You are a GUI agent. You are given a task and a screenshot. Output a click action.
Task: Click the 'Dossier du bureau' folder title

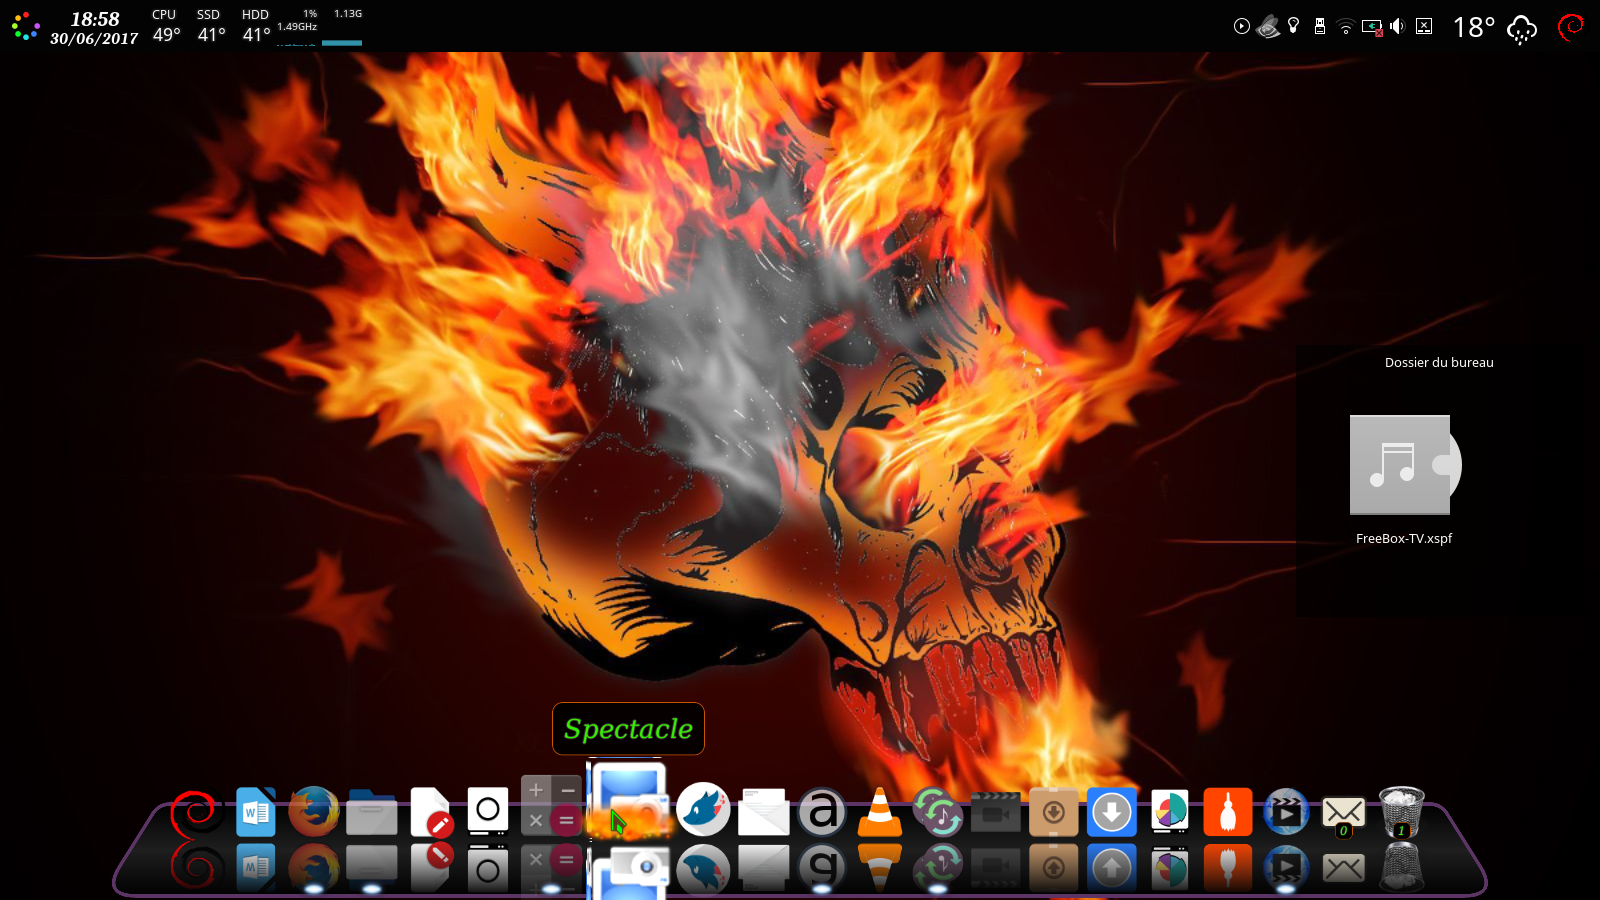(1439, 363)
